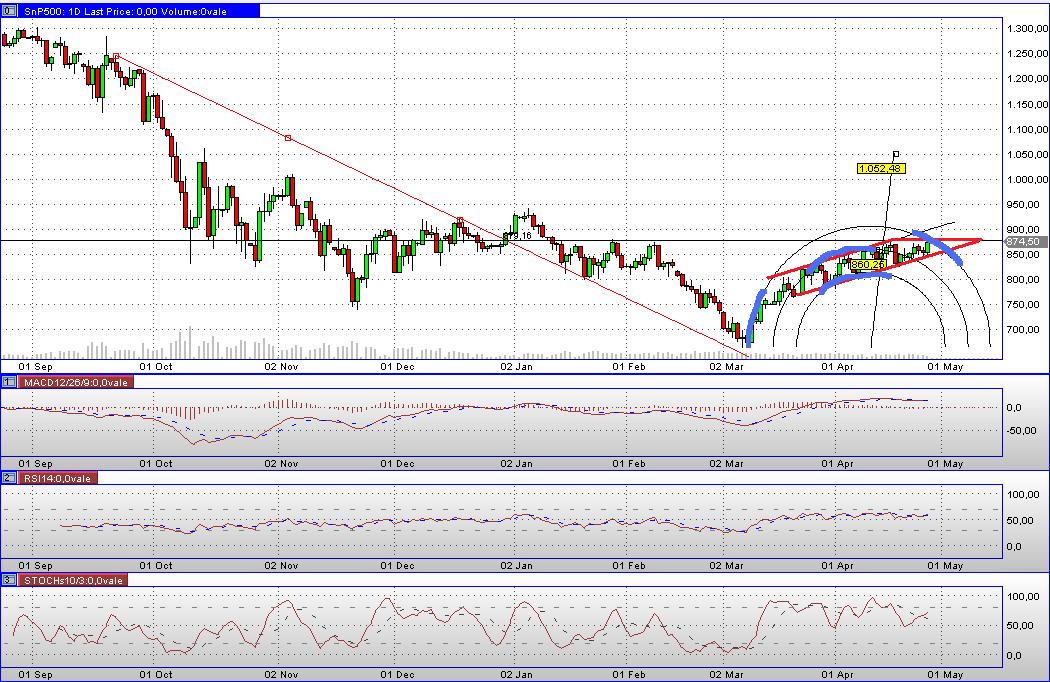Click 02 Mar date on STOCHs pane axis
Screen dimensions: 1050x682
(727, 675)
